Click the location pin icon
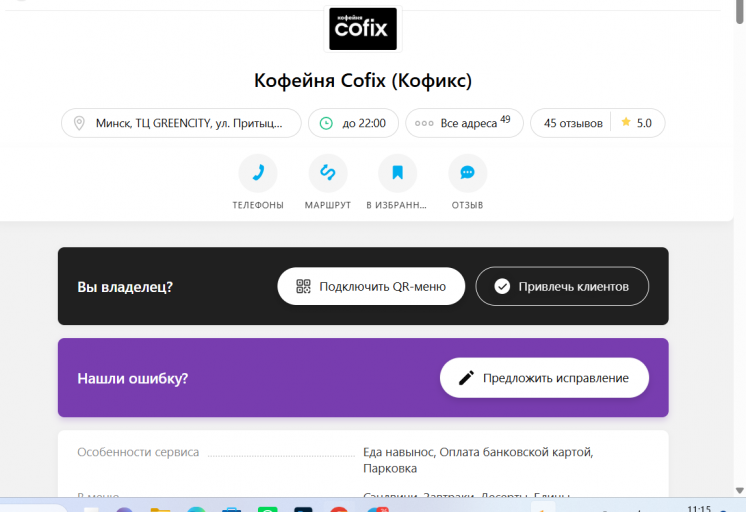Image resolution: width=746 pixels, height=512 pixels. click(x=79, y=123)
